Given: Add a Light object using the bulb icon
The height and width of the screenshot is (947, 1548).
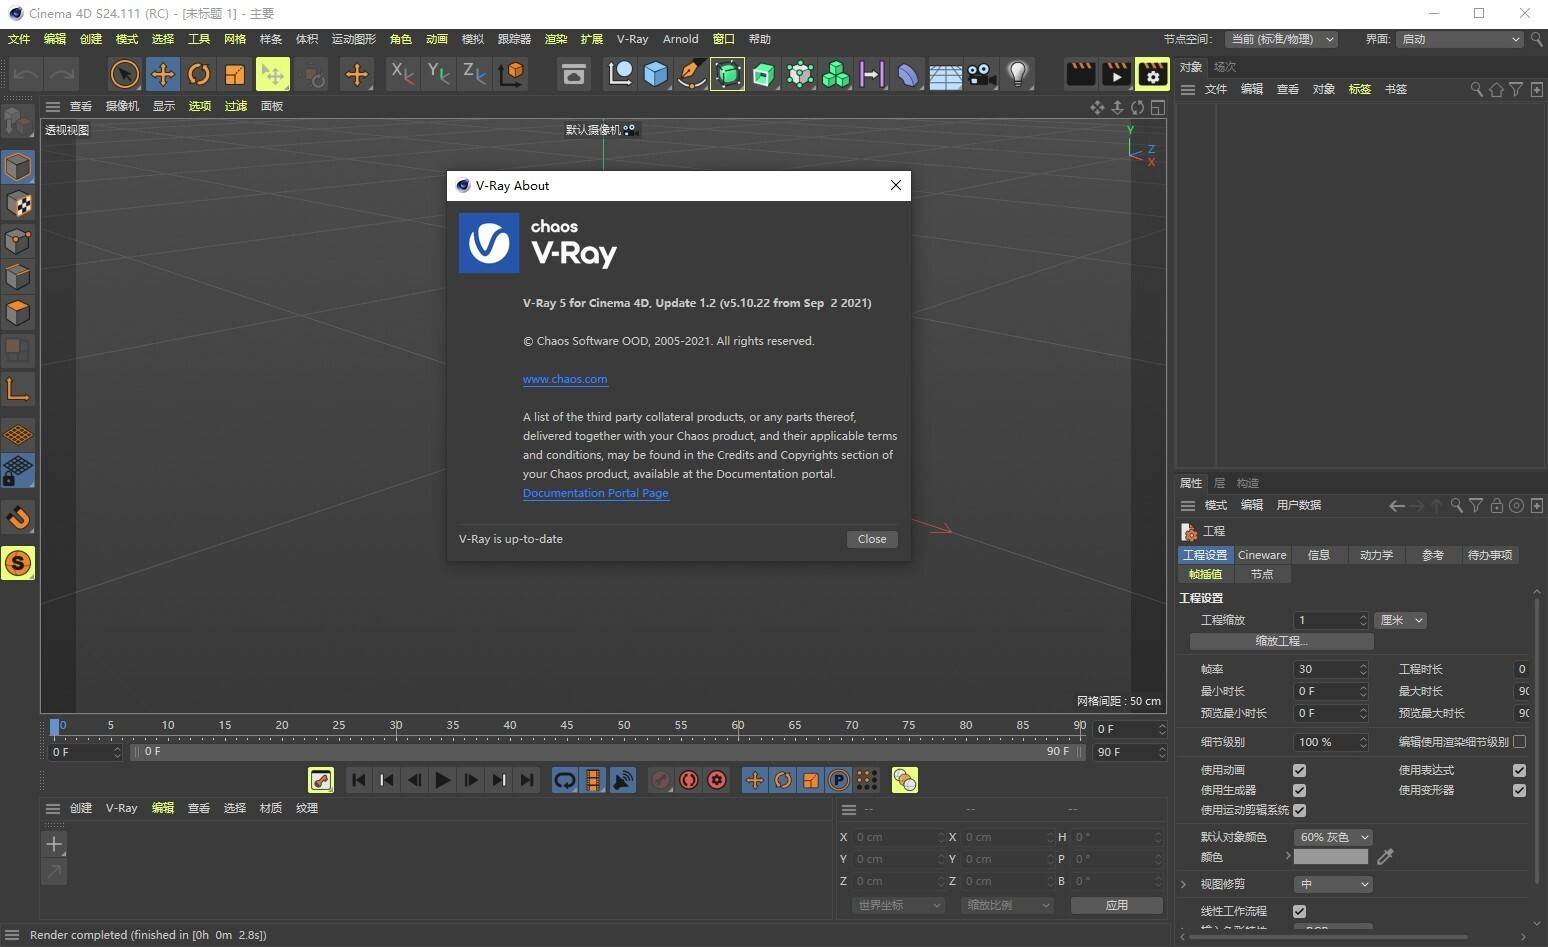Looking at the screenshot, I should click(1017, 74).
